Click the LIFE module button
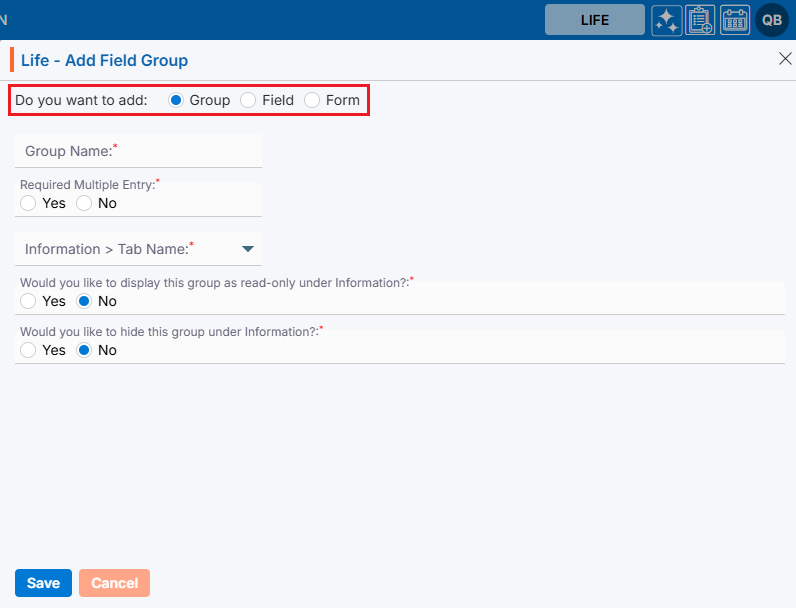Screen dimensions: 796x608 point(594,20)
